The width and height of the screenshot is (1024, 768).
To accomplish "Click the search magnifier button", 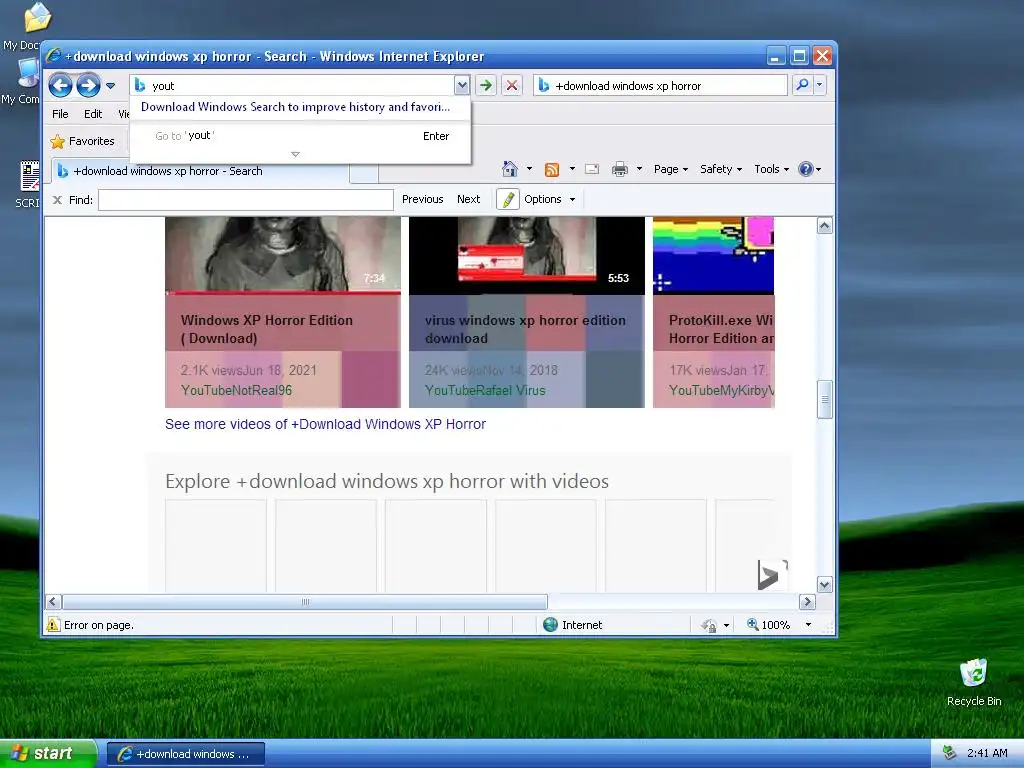I will [x=802, y=86].
